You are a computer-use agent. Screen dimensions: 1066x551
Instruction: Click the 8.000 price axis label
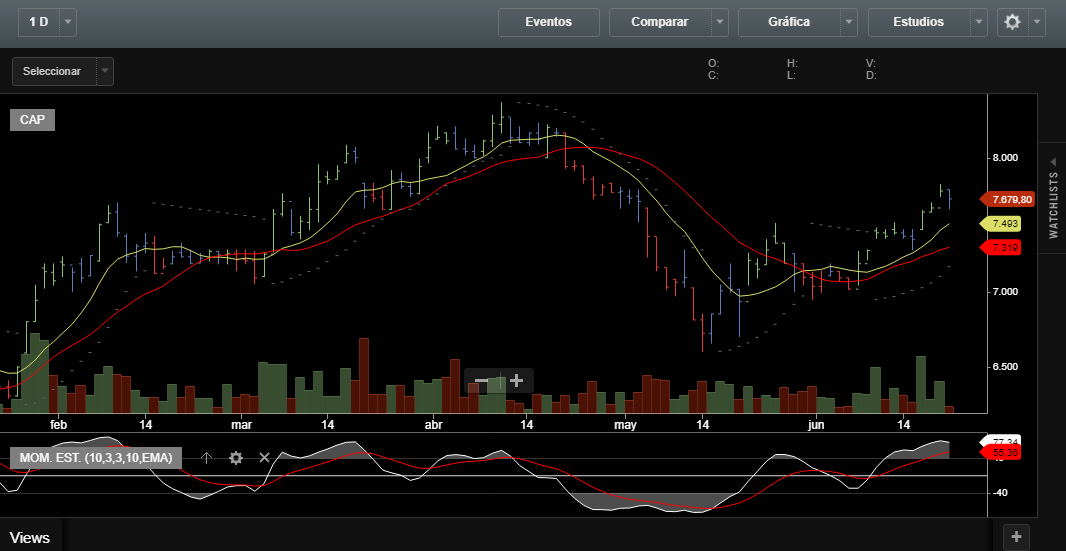pyautogui.click(x=1003, y=158)
